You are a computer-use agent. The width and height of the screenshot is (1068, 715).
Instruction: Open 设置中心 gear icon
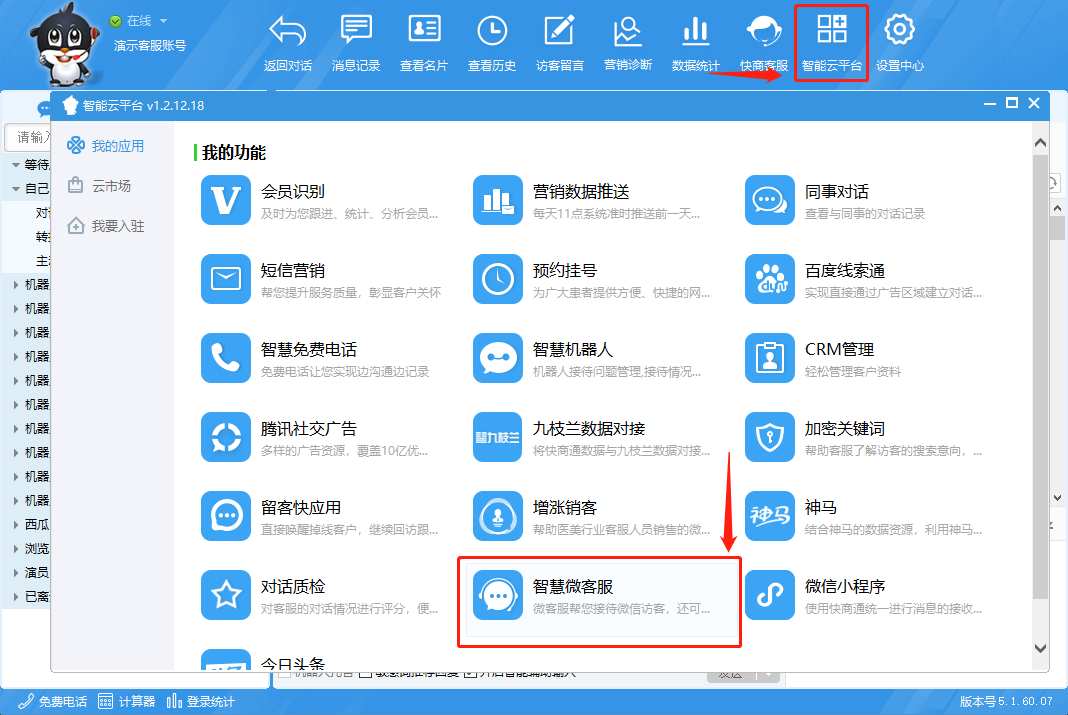[x=899, y=42]
